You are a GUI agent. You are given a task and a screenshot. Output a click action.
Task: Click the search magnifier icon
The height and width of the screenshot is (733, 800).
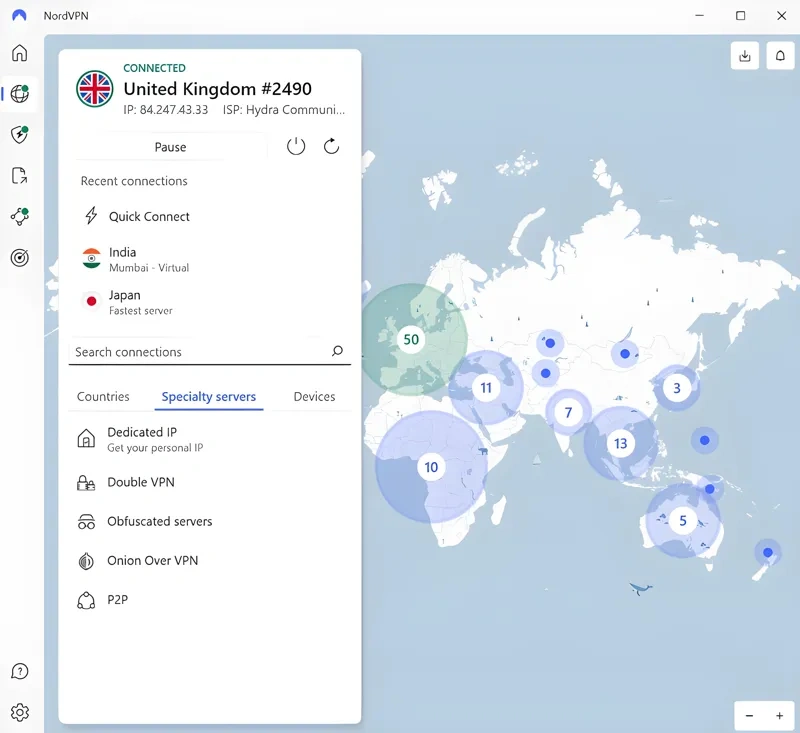coord(337,351)
